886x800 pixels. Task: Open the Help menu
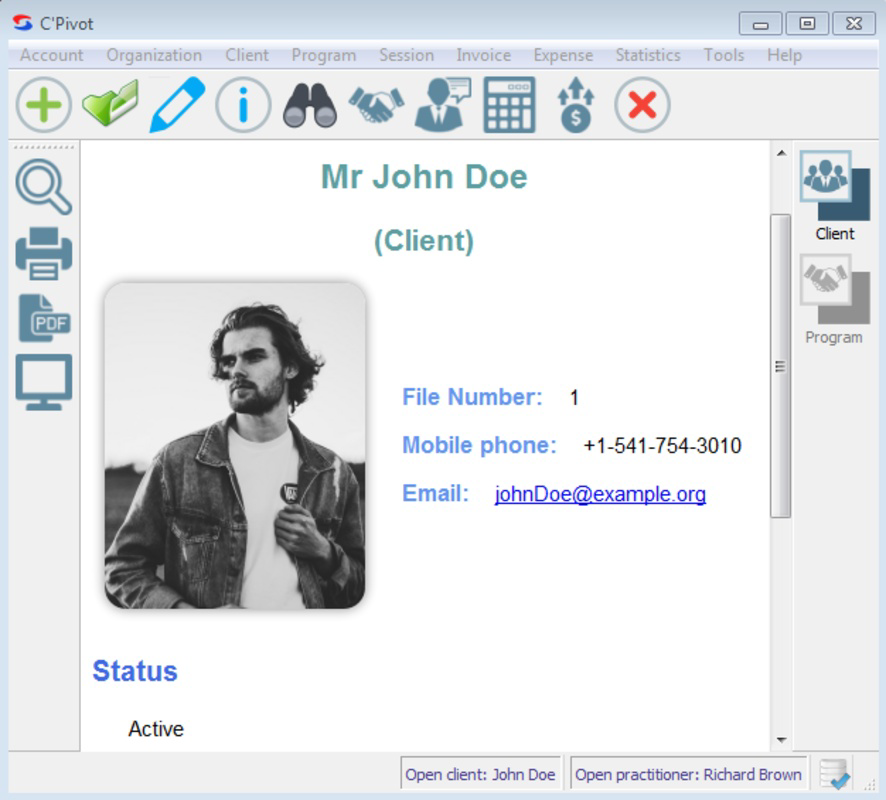pyautogui.click(x=784, y=55)
